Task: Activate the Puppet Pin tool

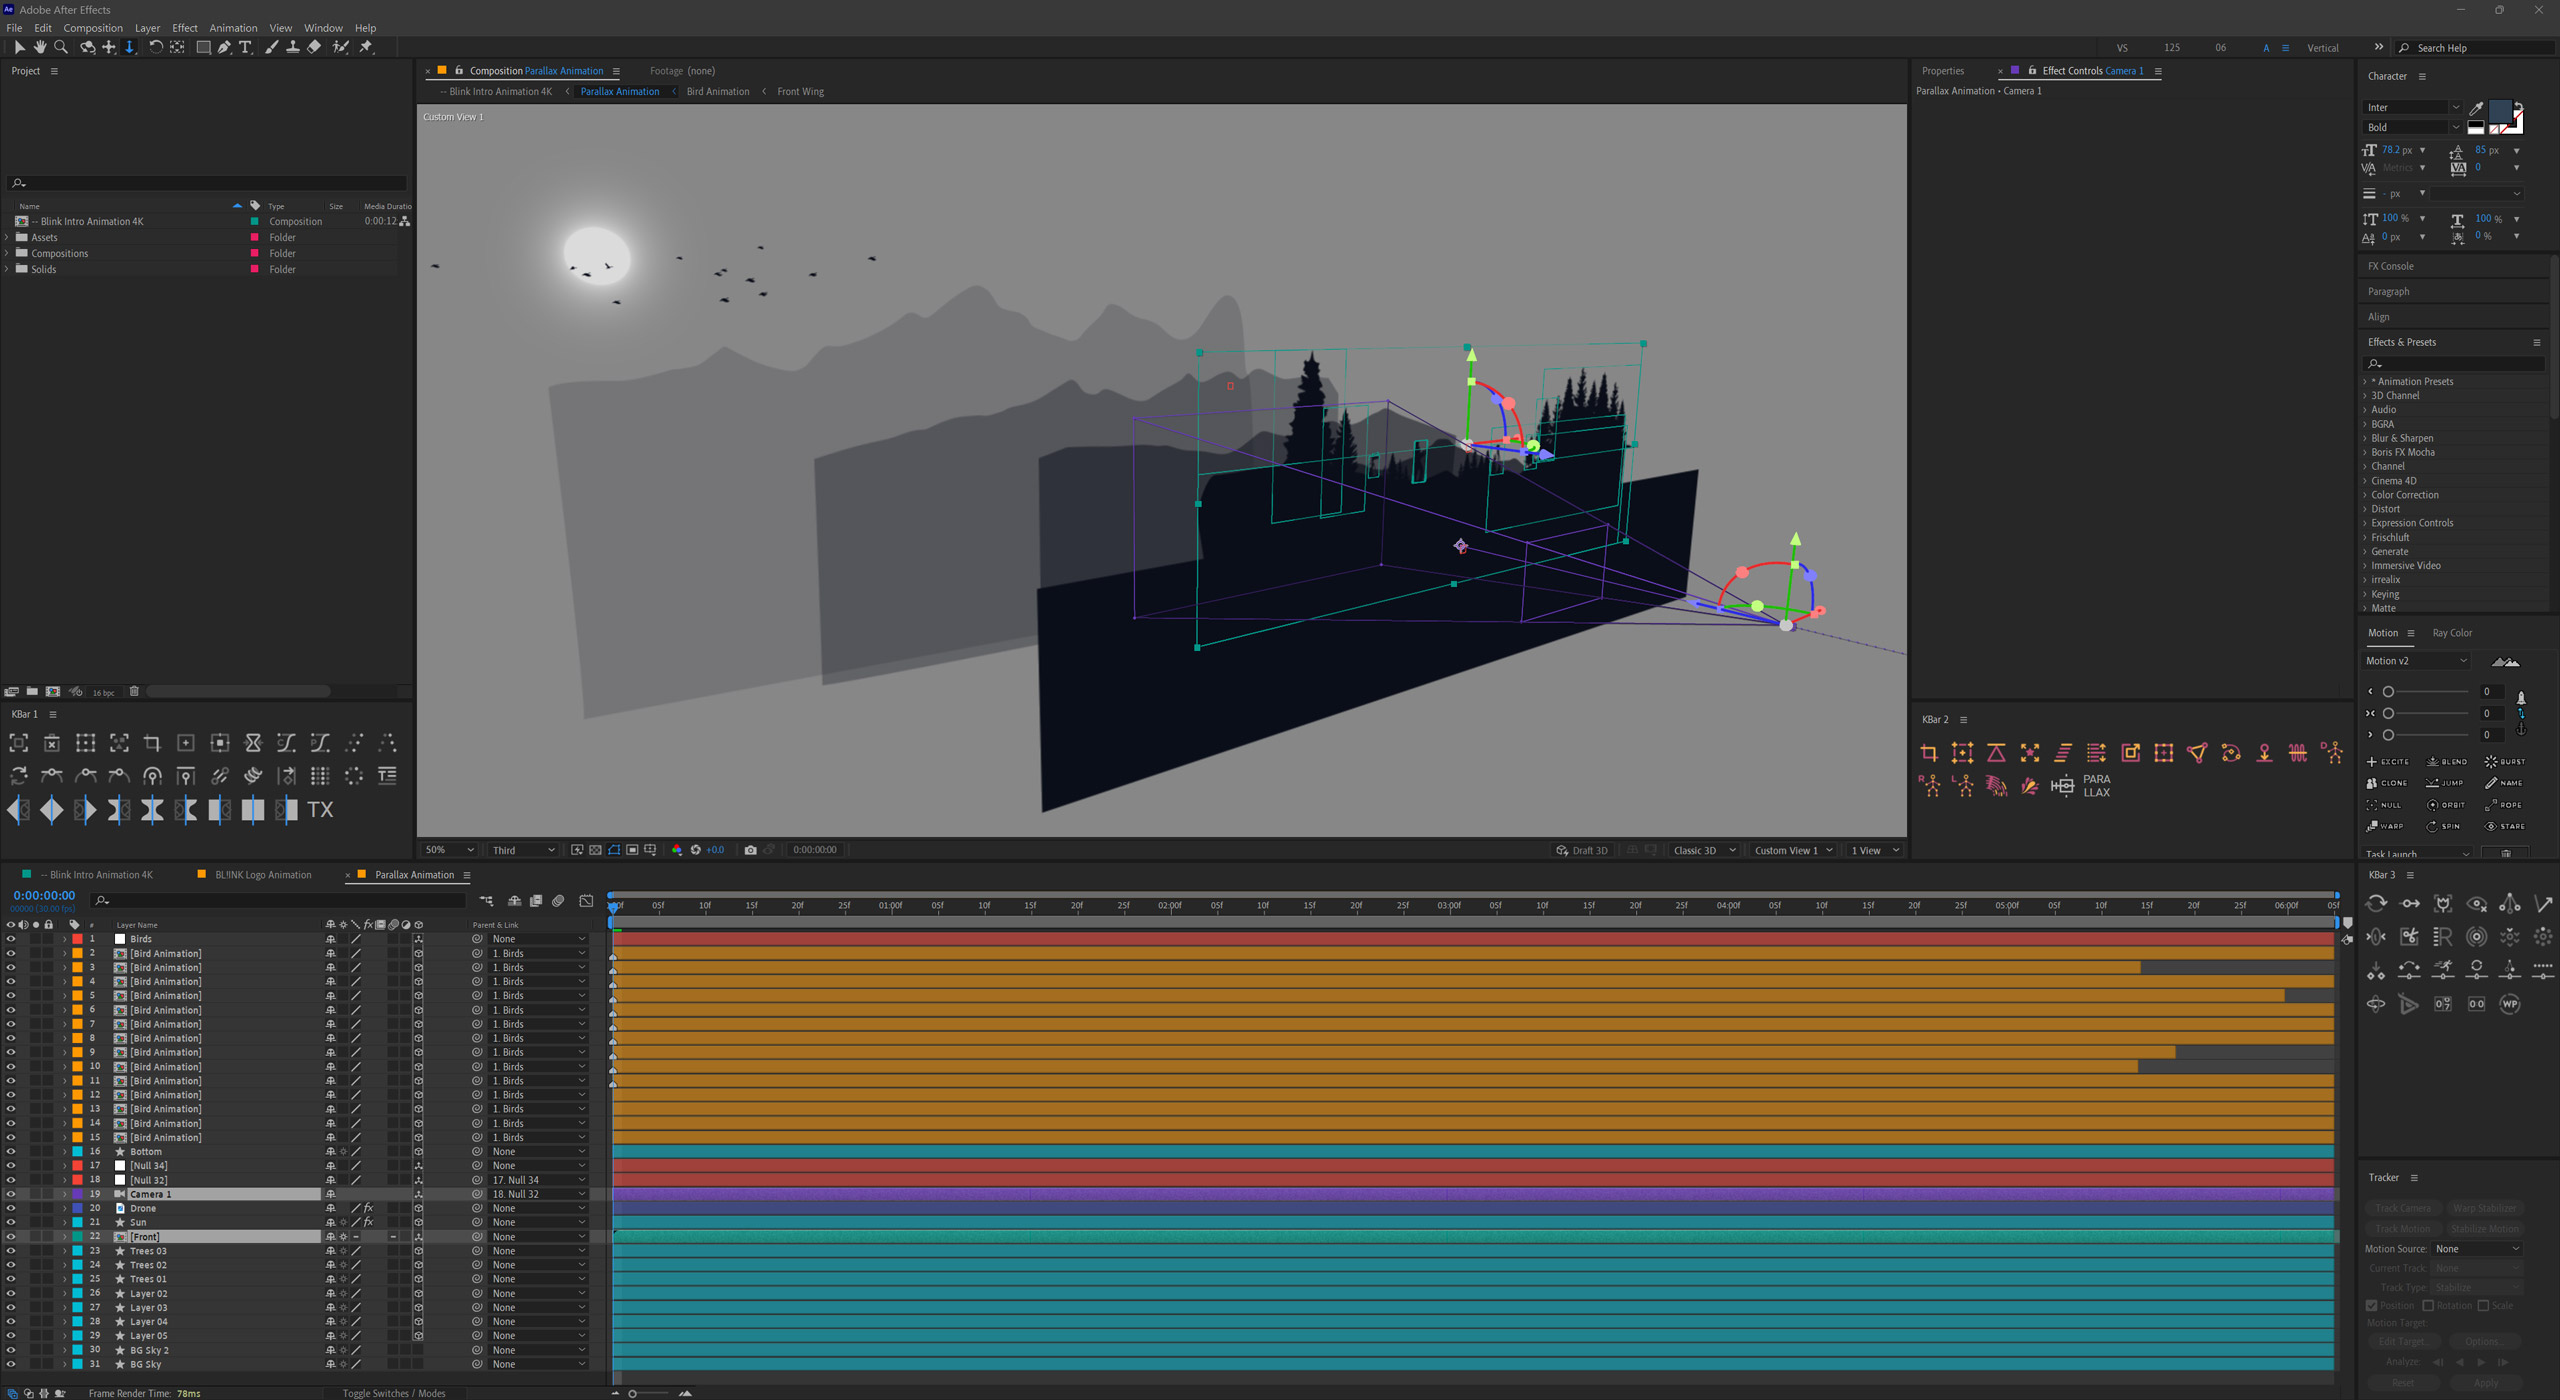Action: pos(366,47)
